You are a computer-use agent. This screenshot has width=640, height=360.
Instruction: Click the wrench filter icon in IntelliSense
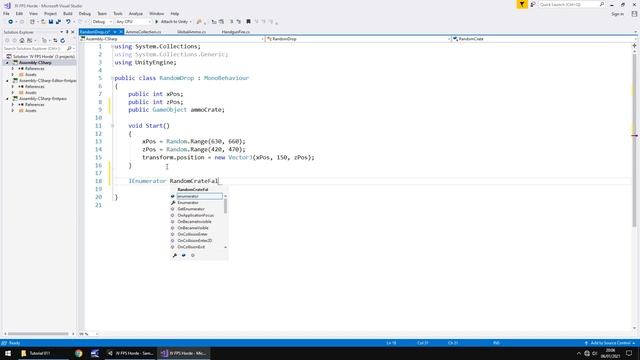pyautogui.click(x=175, y=256)
